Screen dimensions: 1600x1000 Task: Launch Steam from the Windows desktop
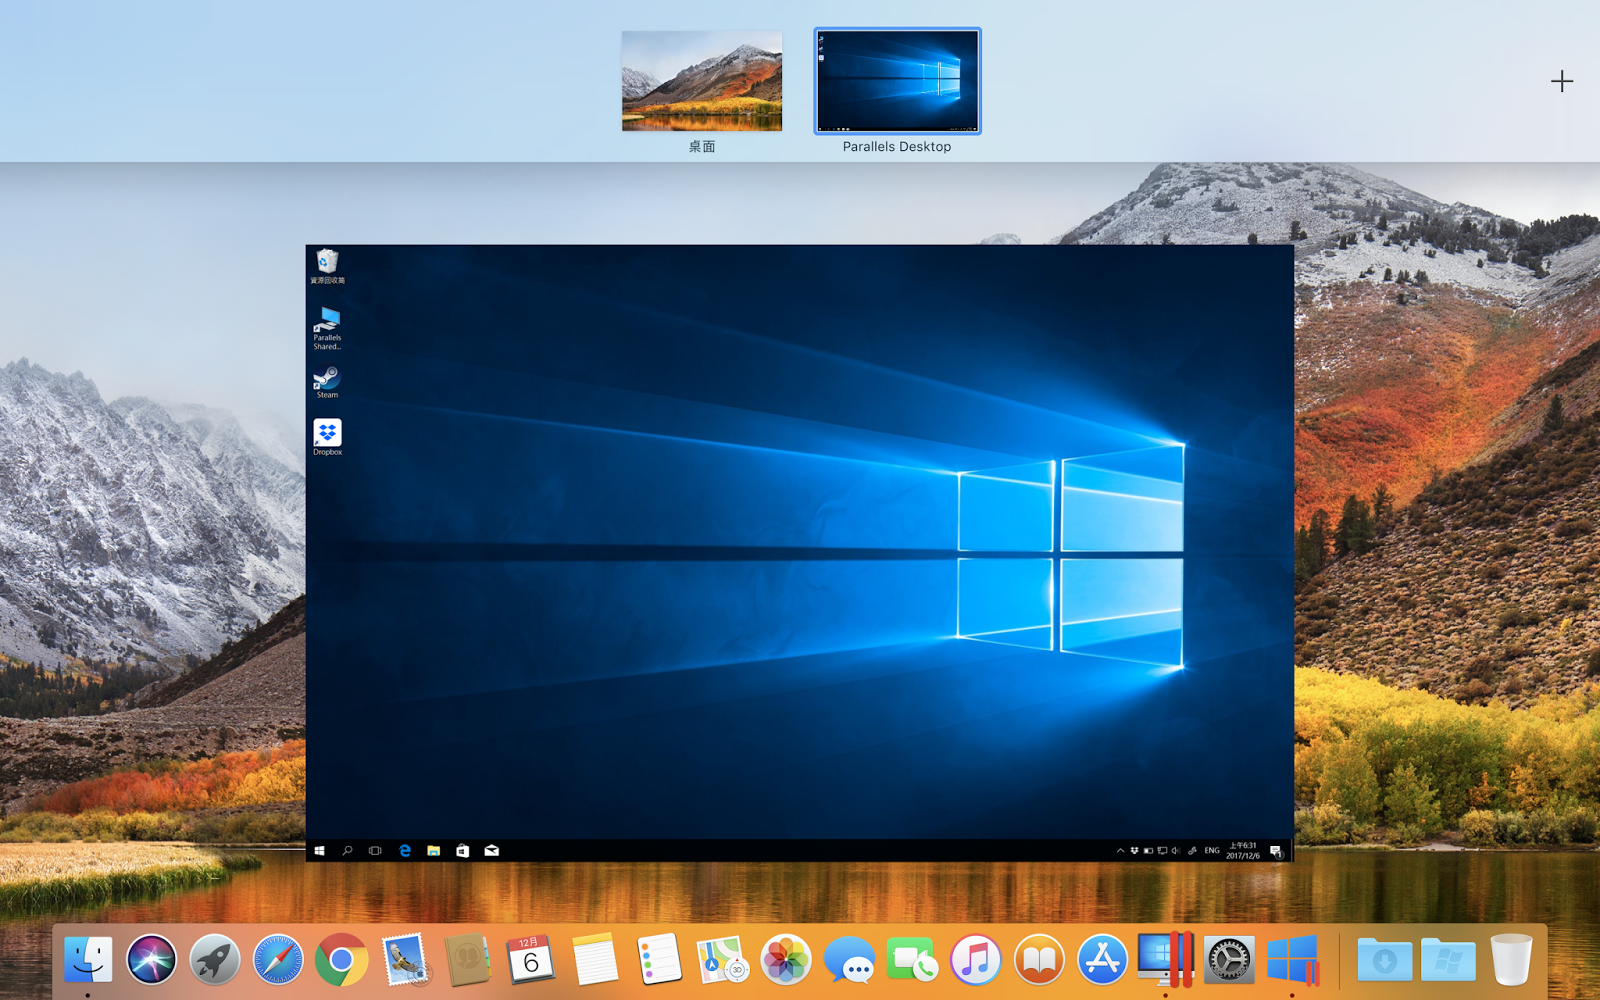coord(327,382)
